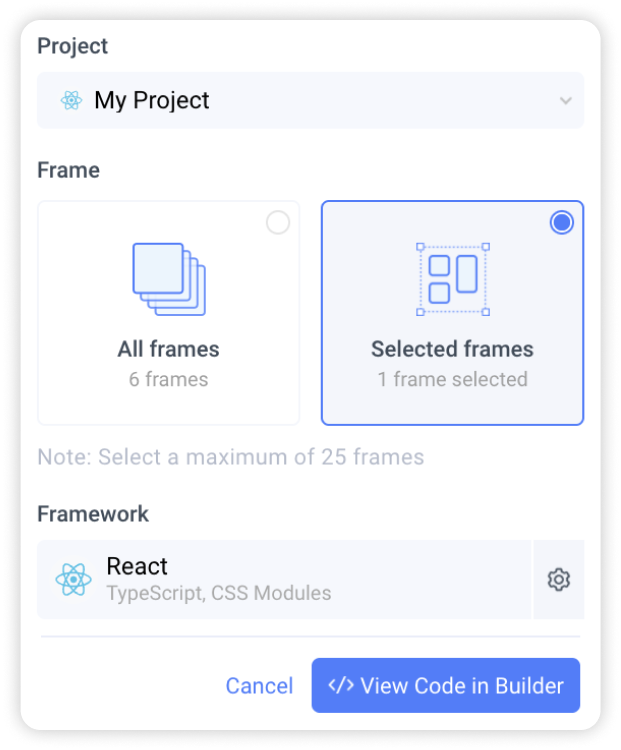The height and width of the screenshot is (750, 621).
Task: Click the dashed selection layout icon
Action: coord(453,279)
